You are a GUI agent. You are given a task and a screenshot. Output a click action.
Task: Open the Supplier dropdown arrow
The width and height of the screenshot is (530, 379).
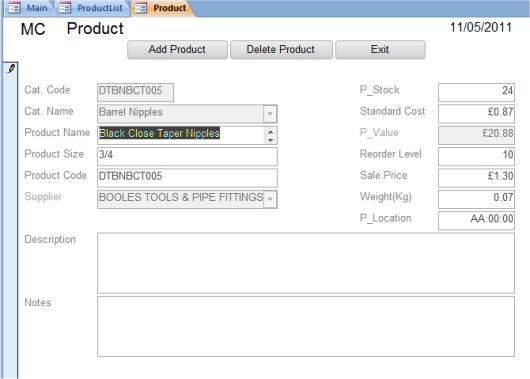pyautogui.click(x=270, y=199)
